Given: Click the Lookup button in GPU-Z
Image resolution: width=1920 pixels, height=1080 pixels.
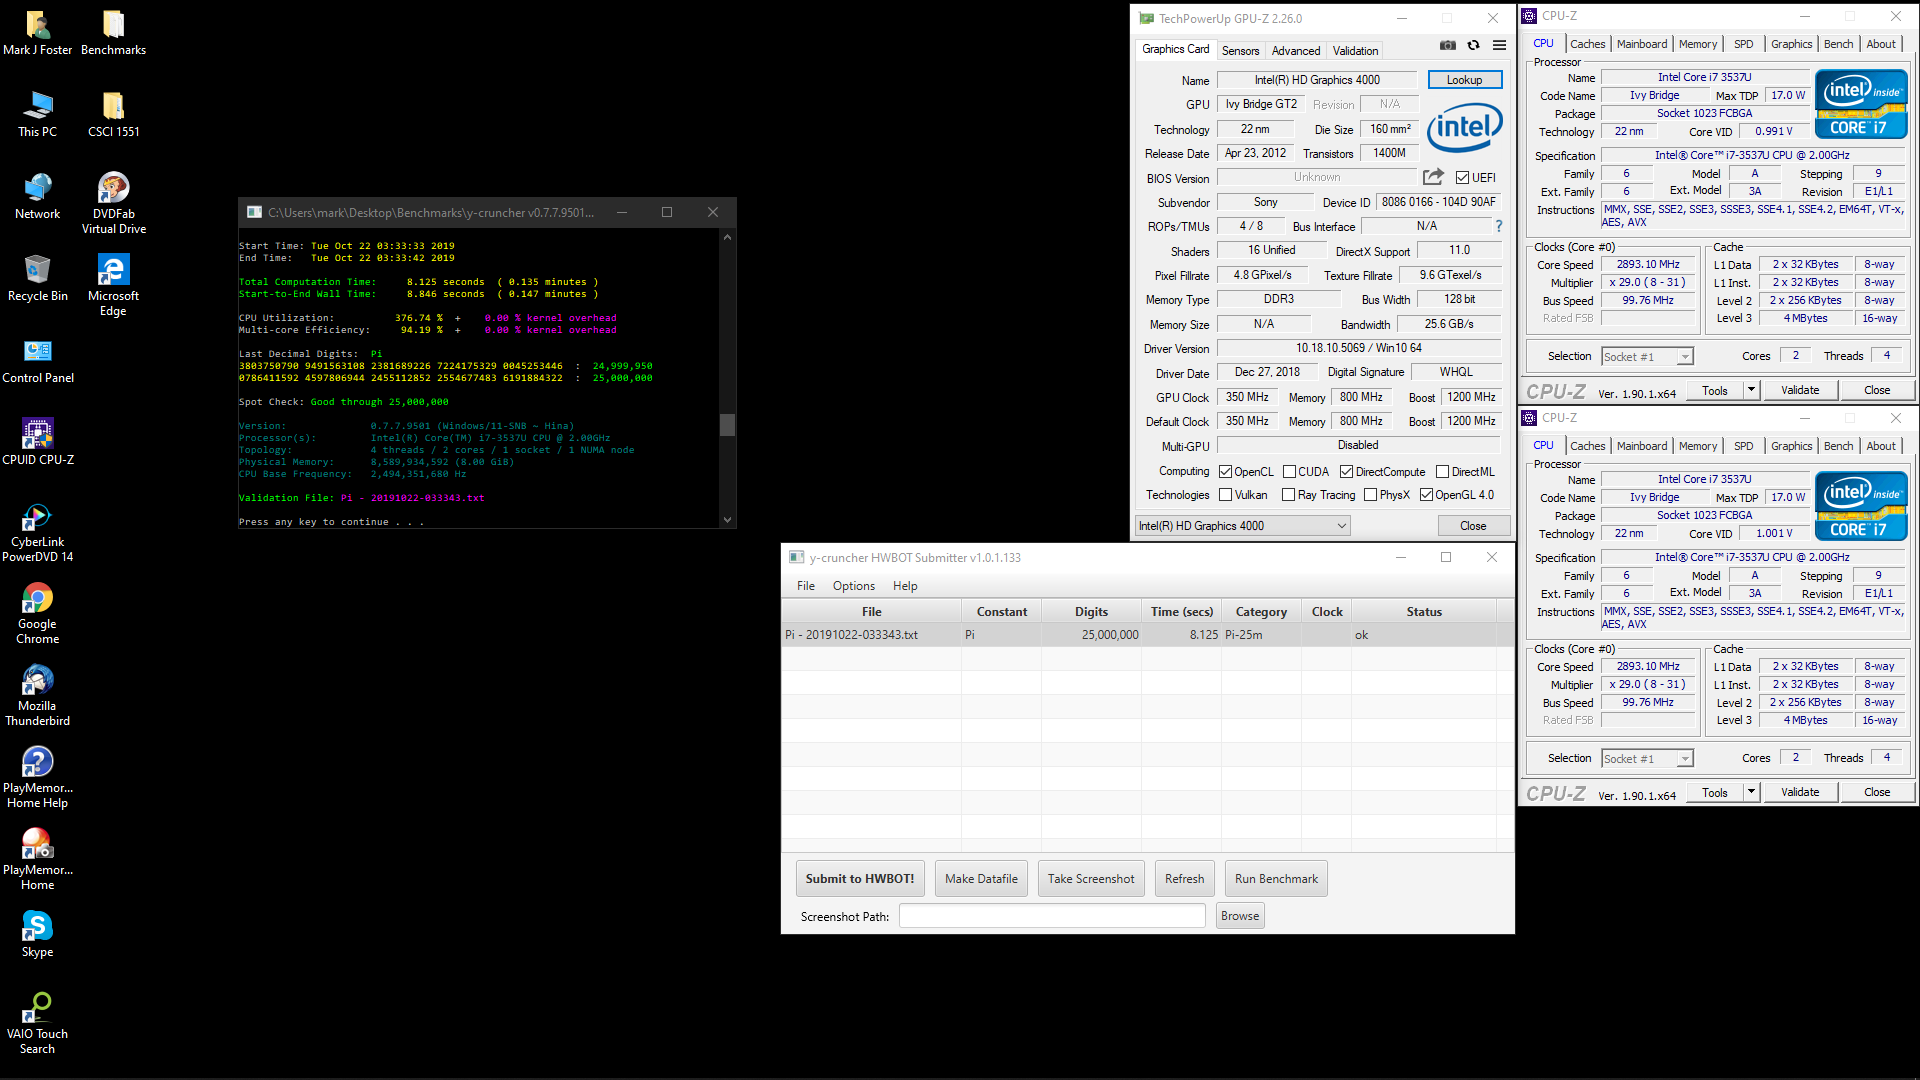Looking at the screenshot, I should (1464, 80).
